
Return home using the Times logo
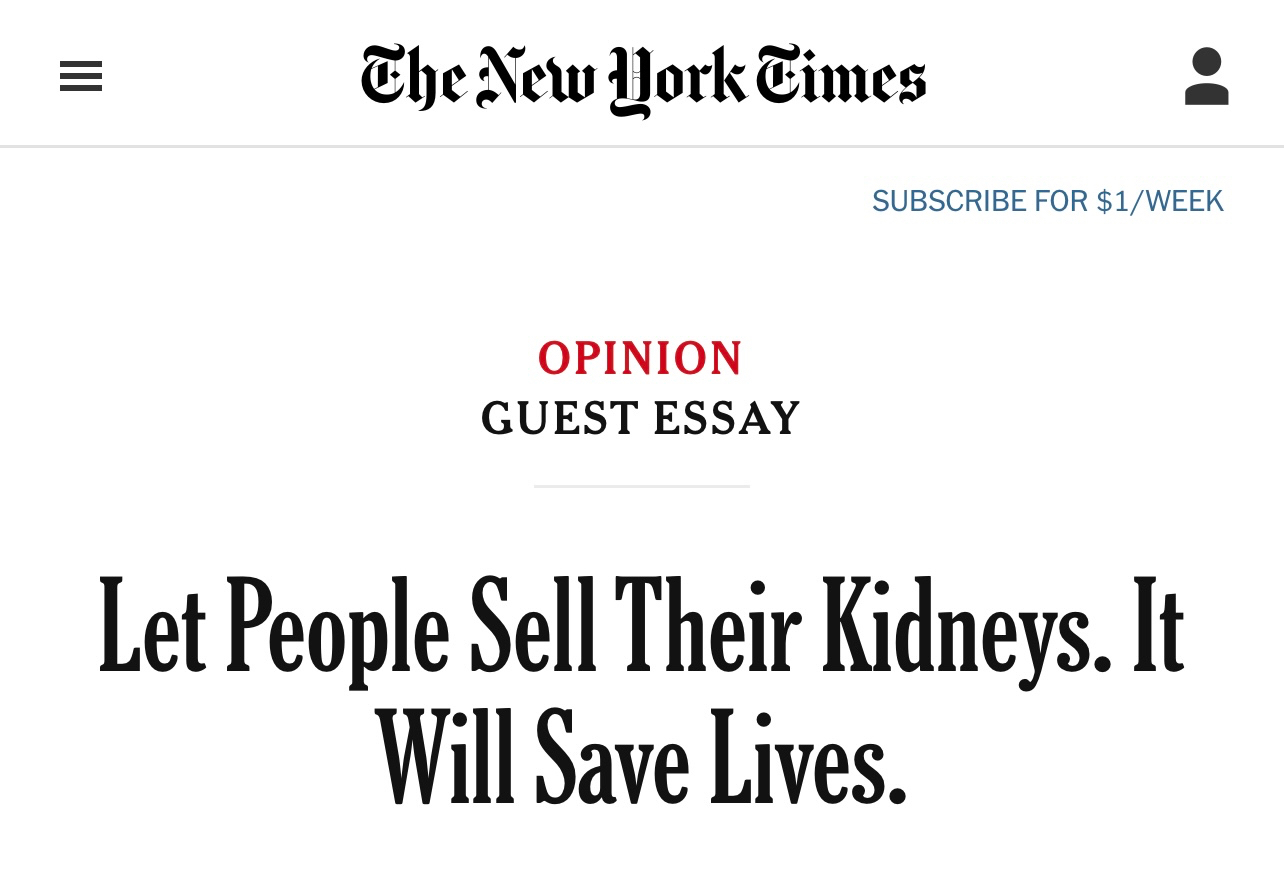pos(643,78)
